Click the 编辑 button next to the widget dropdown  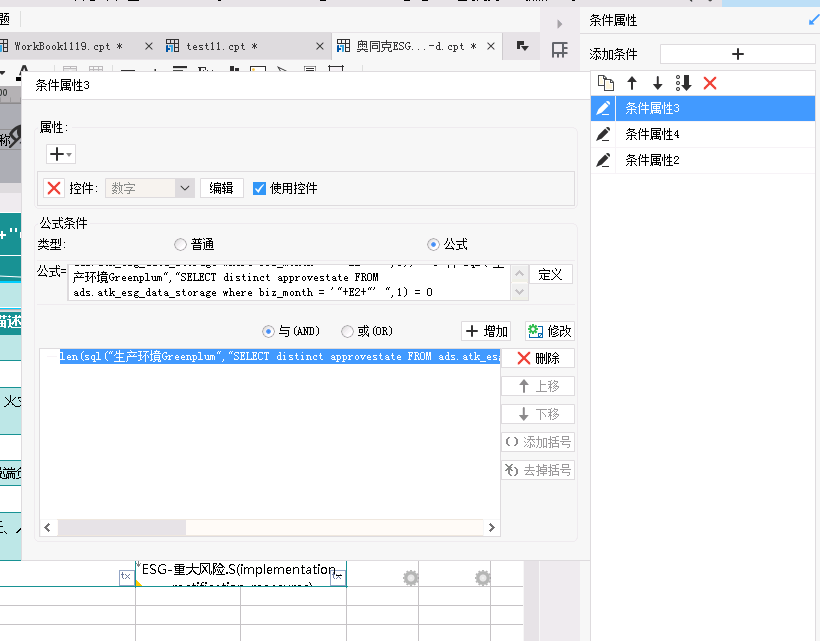click(222, 188)
